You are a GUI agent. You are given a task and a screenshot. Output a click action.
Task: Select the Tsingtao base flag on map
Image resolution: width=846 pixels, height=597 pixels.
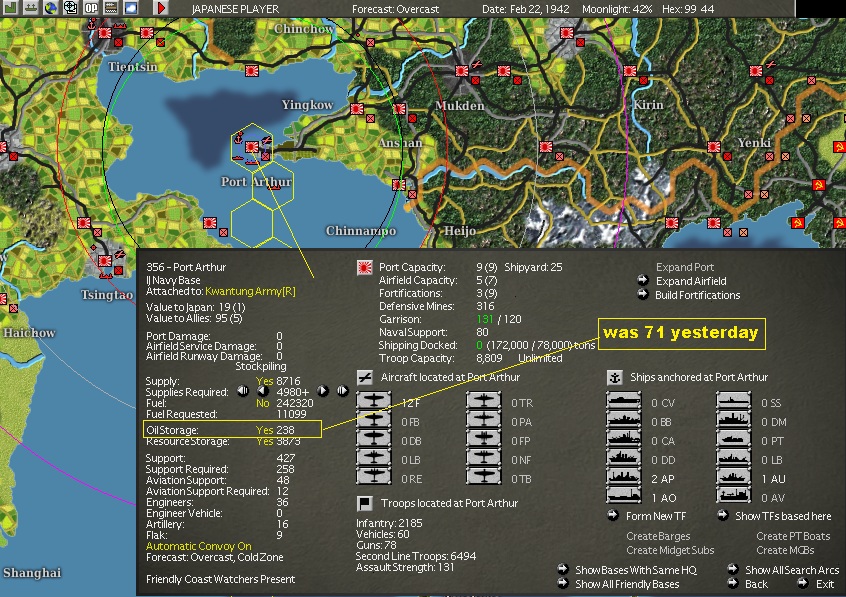pyautogui.click(x=105, y=261)
